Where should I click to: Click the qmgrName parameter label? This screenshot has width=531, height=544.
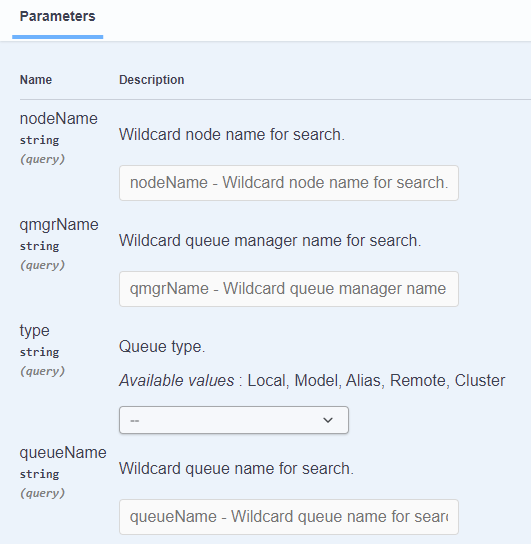(x=59, y=225)
